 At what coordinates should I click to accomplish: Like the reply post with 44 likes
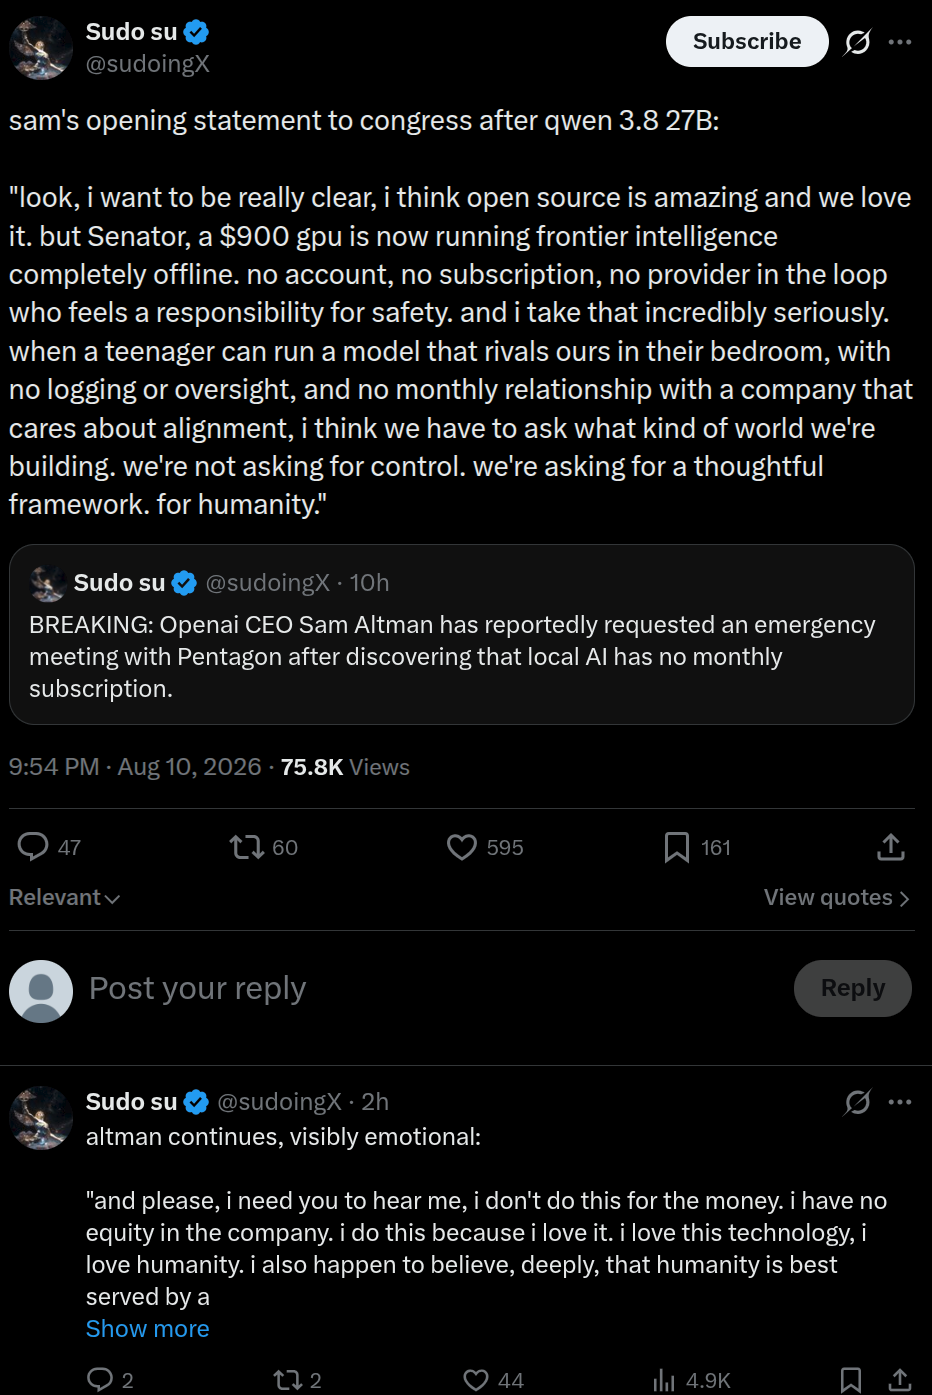click(x=476, y=1380)
